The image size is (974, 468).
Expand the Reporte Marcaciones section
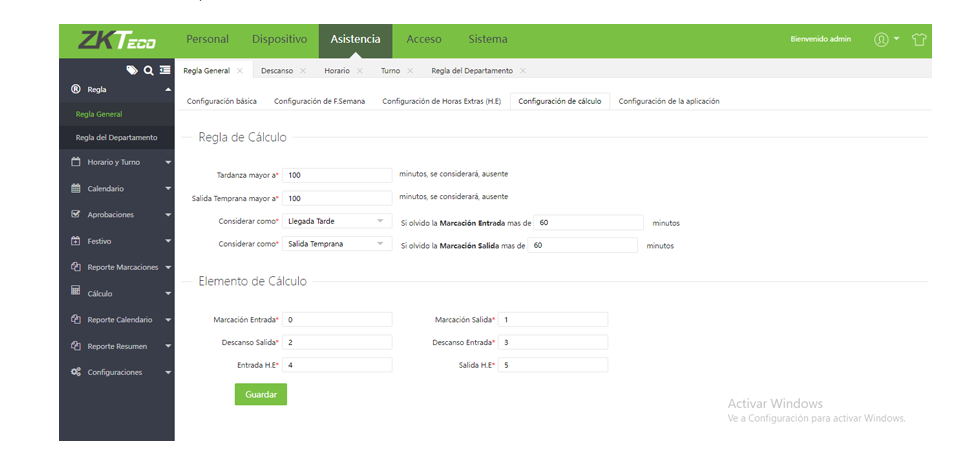pos(168,267)
